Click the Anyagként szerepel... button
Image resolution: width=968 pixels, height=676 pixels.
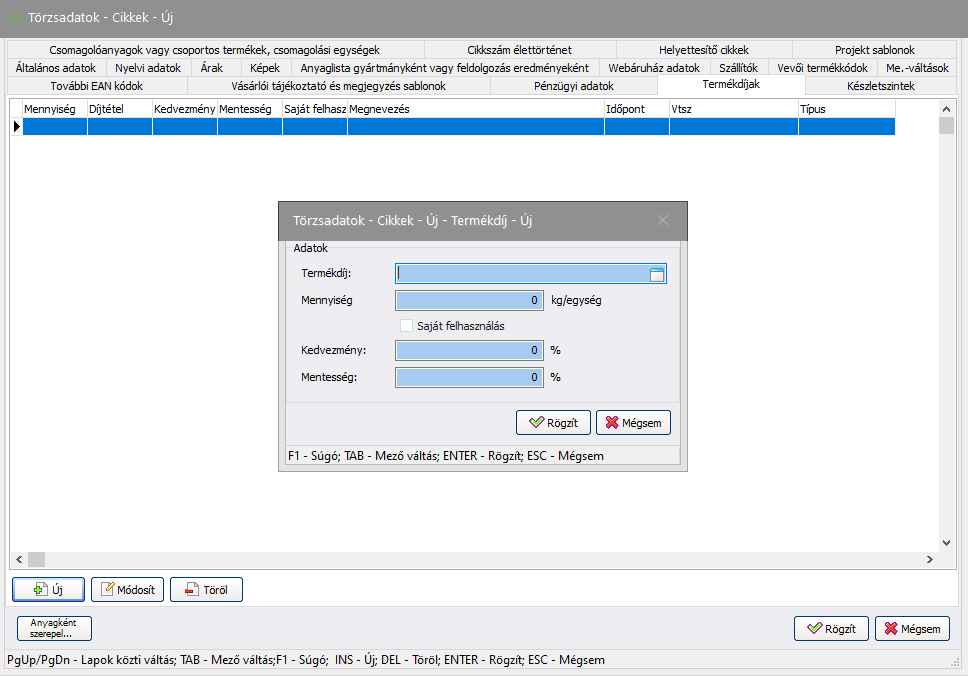tap(54, 629)
